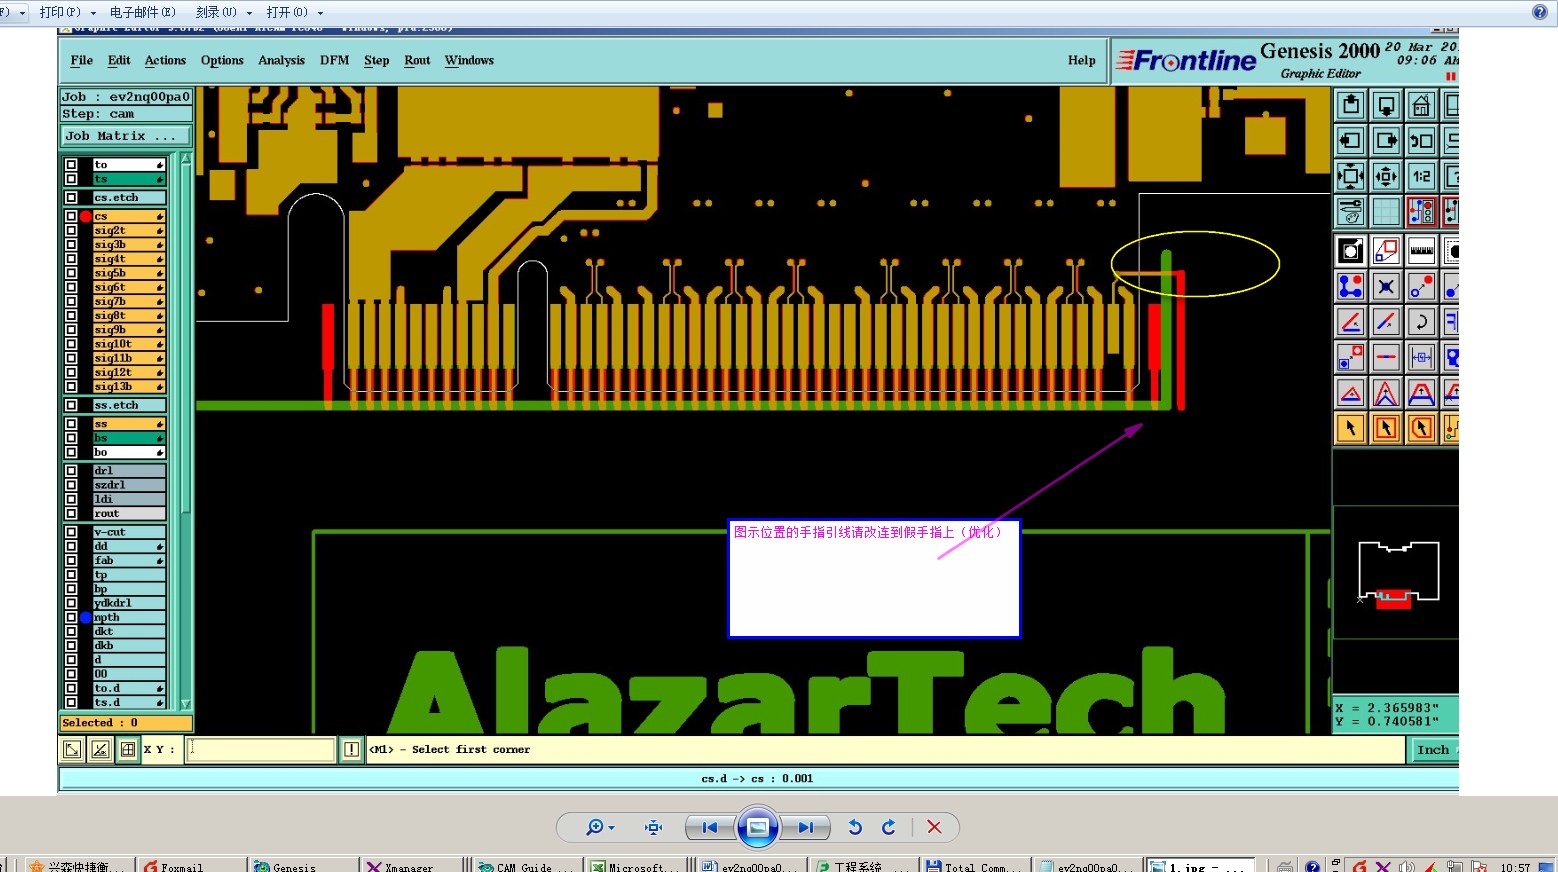Select the connected blue-red nodes snap tool
This screenshot has height=872, width=1558.
(1351, 287)
